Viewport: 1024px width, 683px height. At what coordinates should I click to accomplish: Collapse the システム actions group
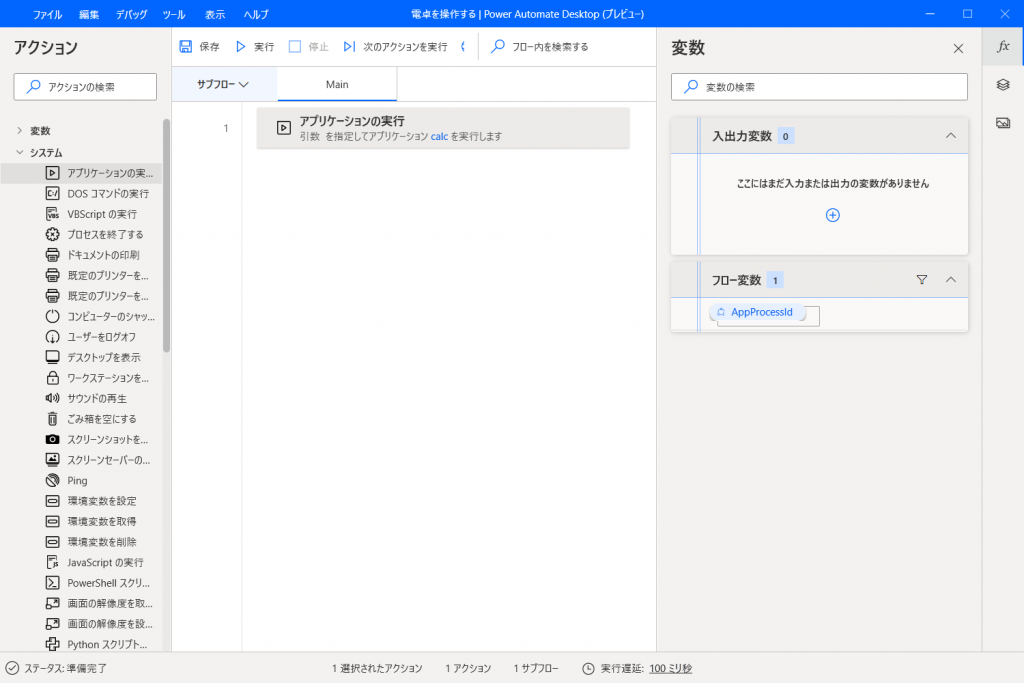[x=20, y=152]
